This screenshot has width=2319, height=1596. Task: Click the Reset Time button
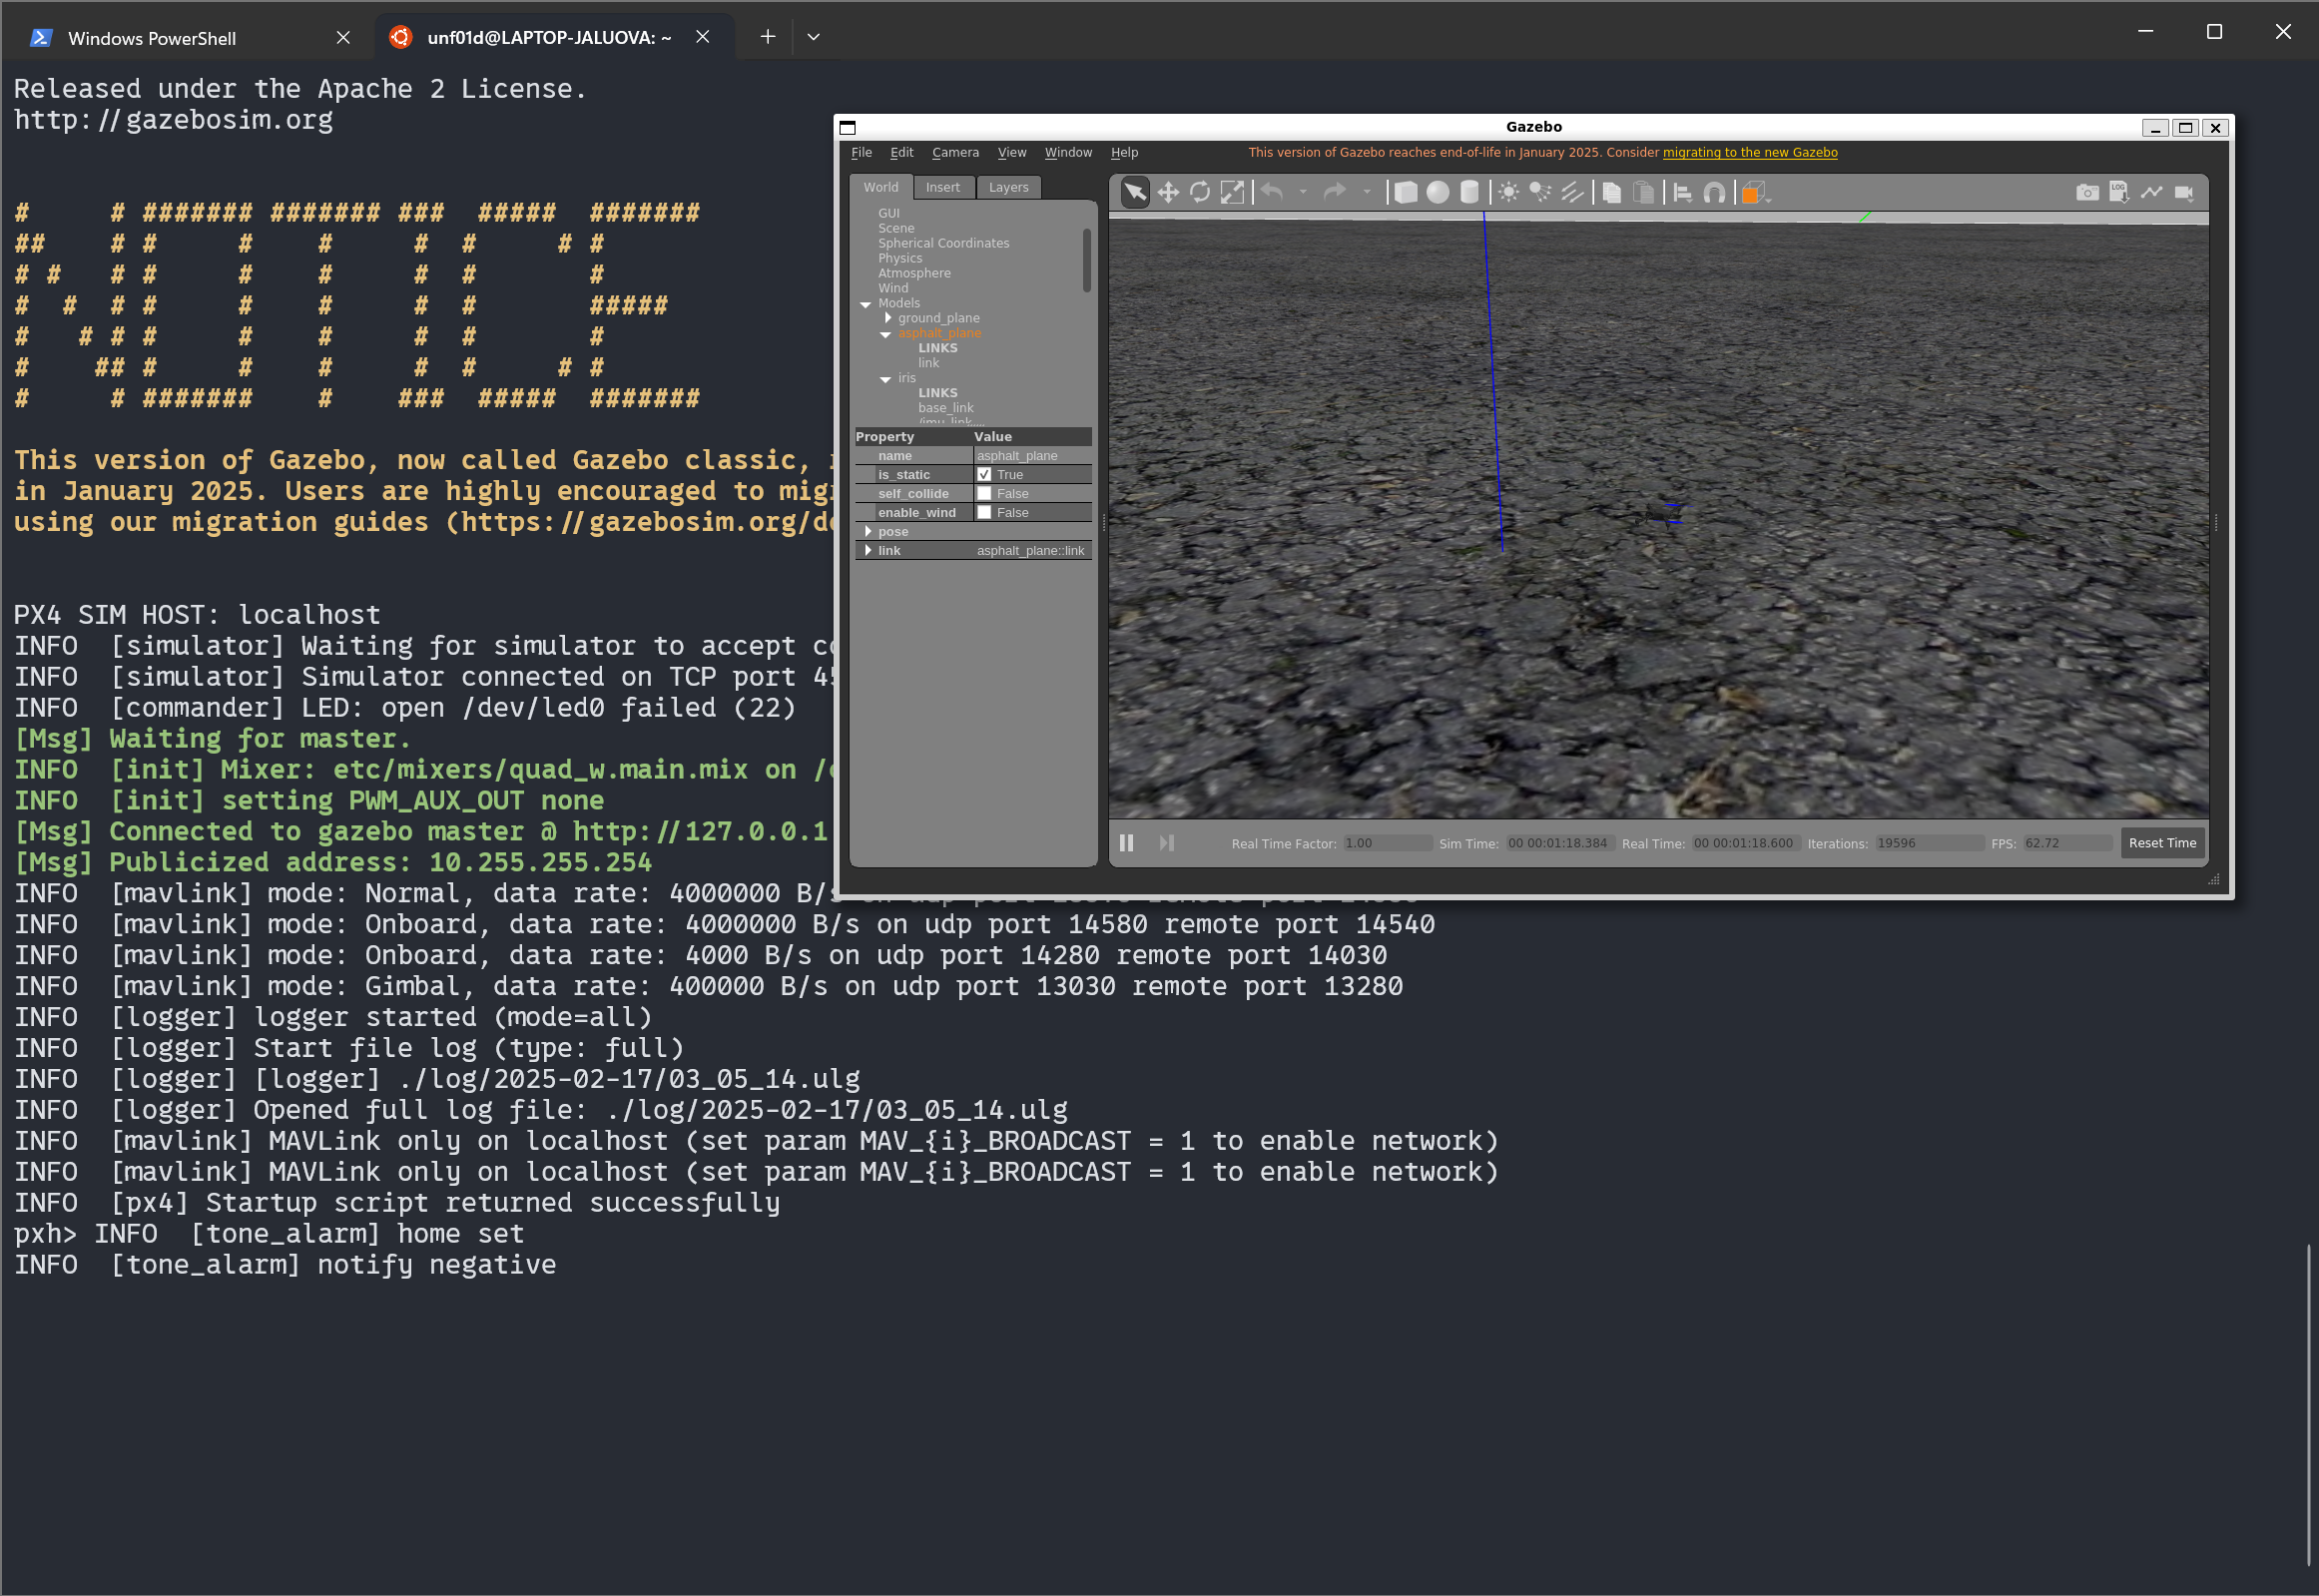click(2162, 843)
